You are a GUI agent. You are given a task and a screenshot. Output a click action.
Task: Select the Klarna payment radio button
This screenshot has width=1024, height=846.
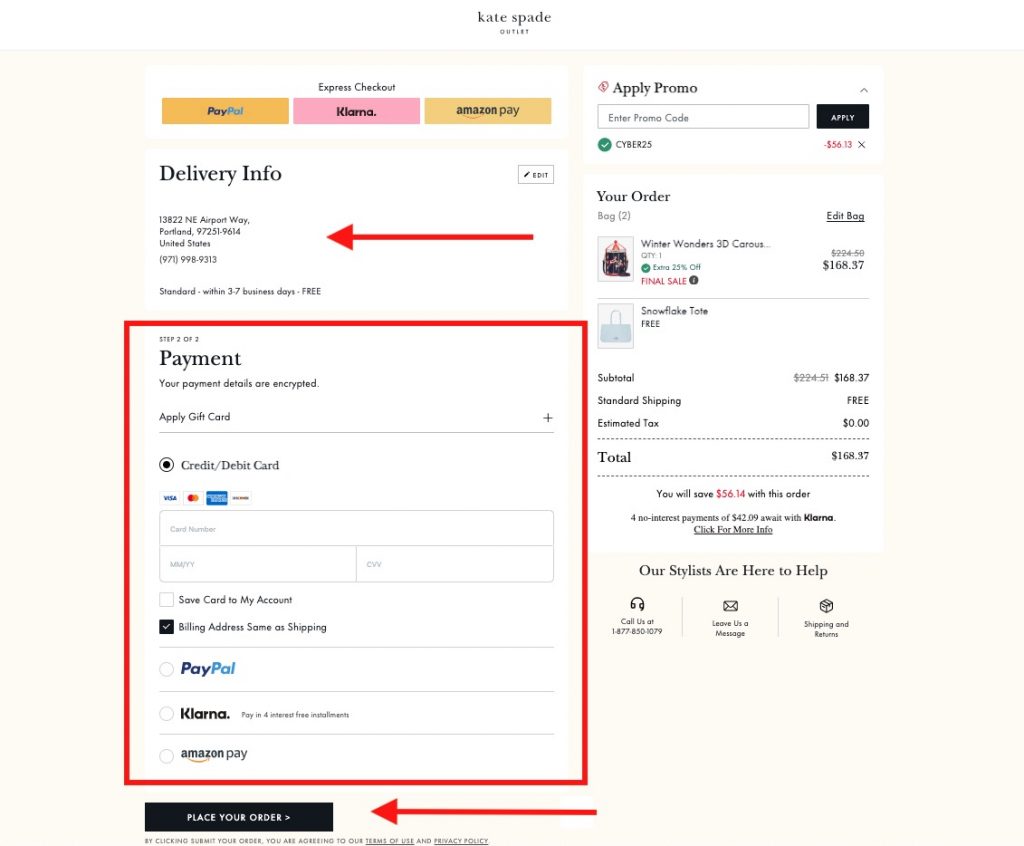tap(167, 713)
